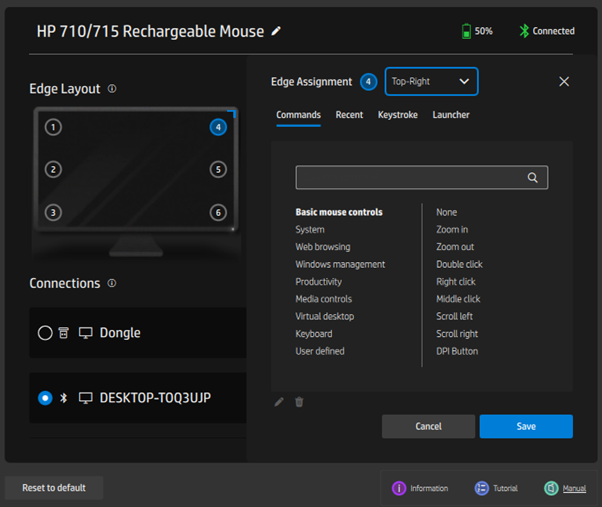This screenshot has width=602, height=507.
Task: Select the Productivity category
Action: click(319, 282)
